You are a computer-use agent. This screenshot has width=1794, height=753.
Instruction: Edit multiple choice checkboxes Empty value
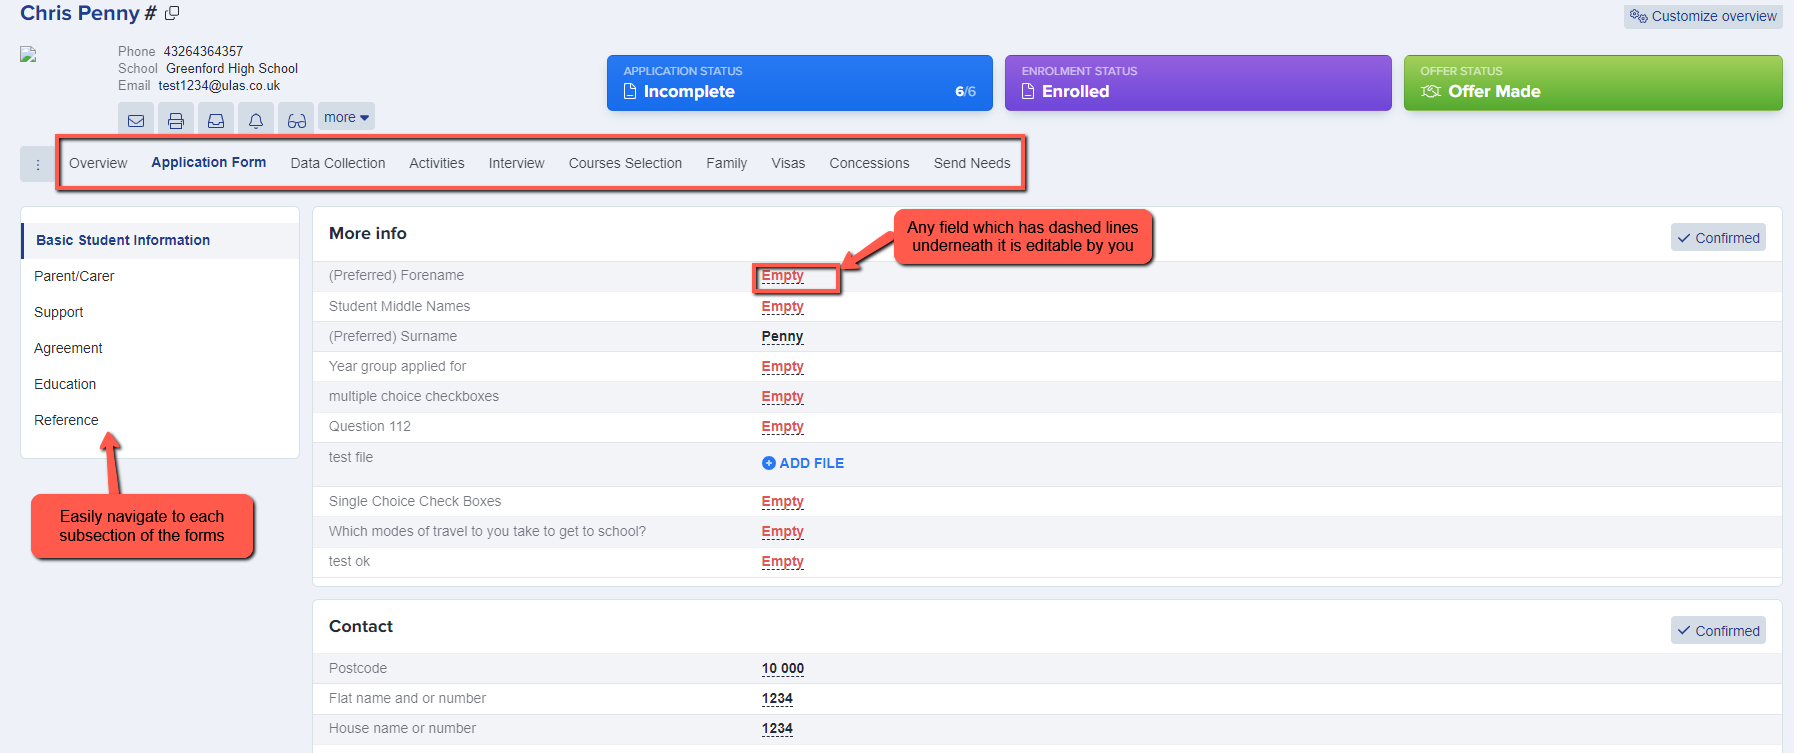tap(782, 397)
